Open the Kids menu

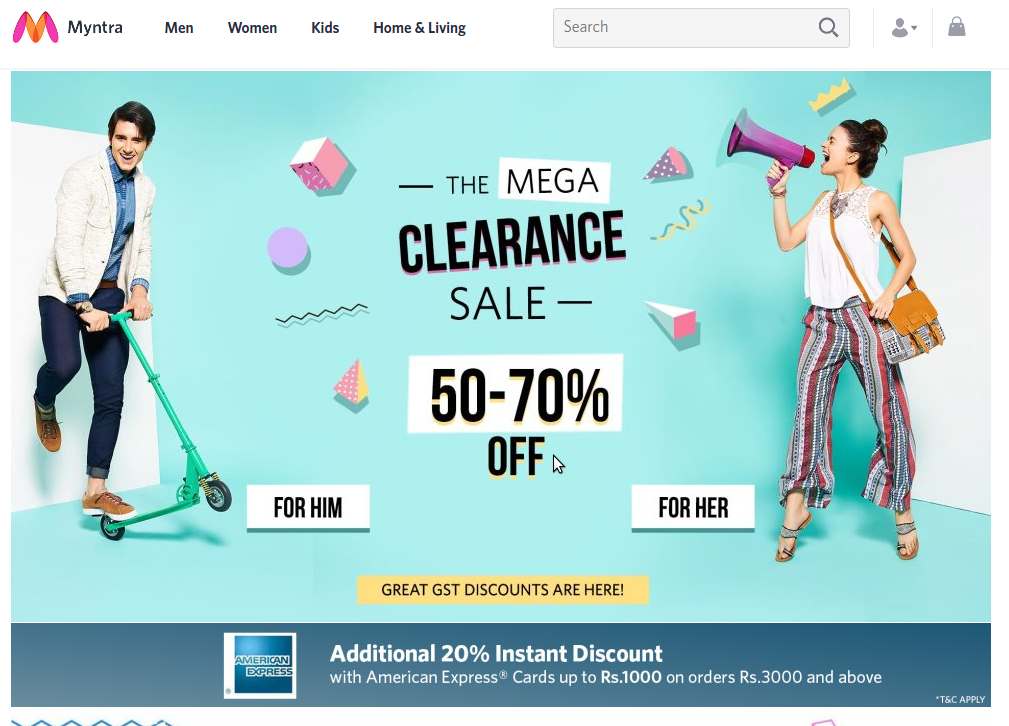(325, 28)
